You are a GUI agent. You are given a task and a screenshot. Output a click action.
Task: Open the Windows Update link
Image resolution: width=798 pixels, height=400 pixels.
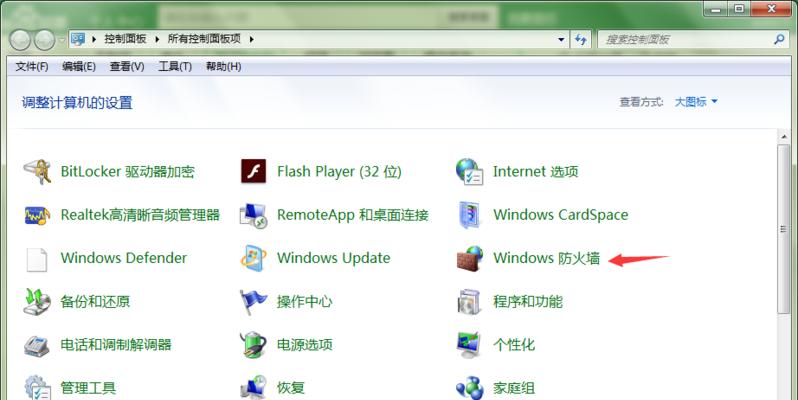(x=333, y=258)
